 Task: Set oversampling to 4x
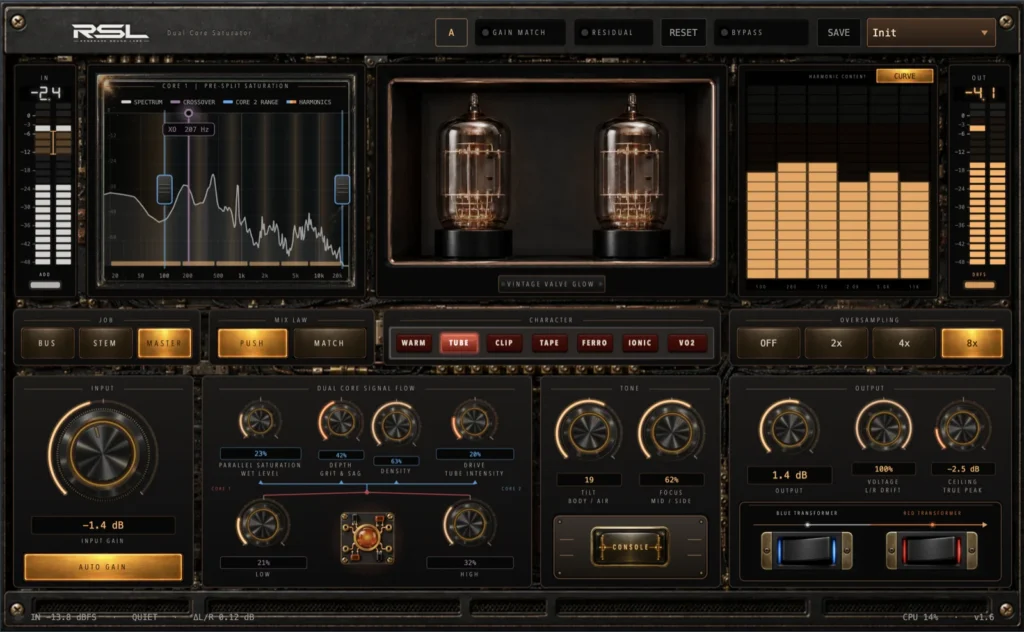(x=904, y=343)
